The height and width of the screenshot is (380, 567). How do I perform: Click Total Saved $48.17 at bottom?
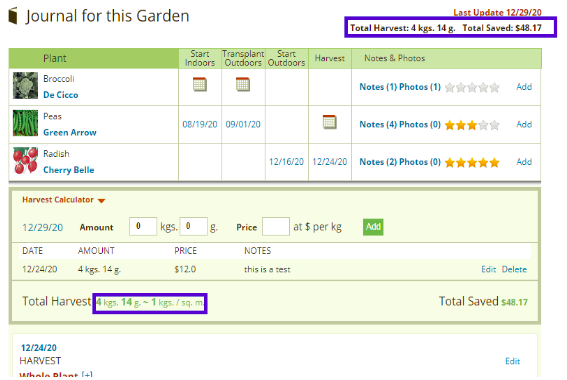[x=483, y=302]
